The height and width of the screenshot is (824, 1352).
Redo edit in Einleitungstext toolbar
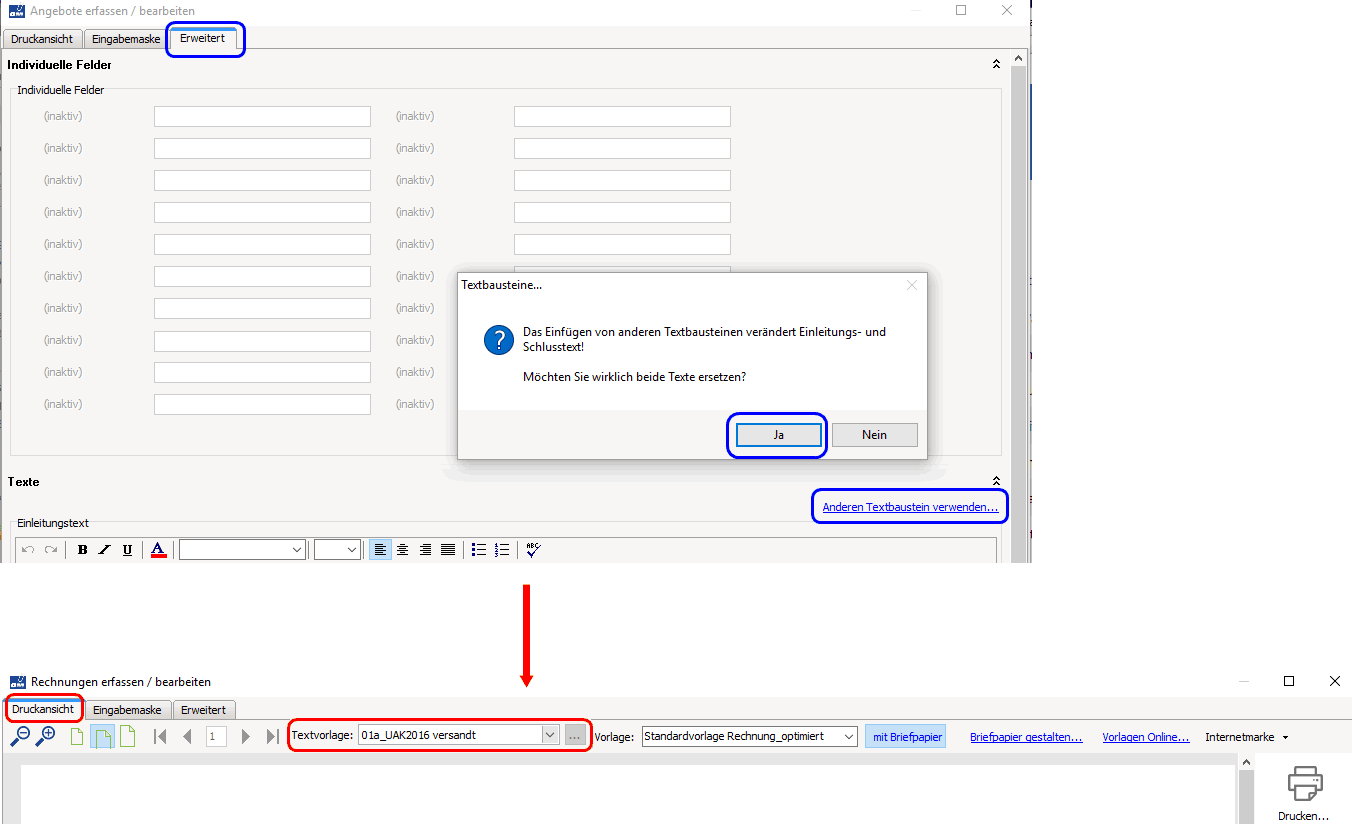(50, 550)
